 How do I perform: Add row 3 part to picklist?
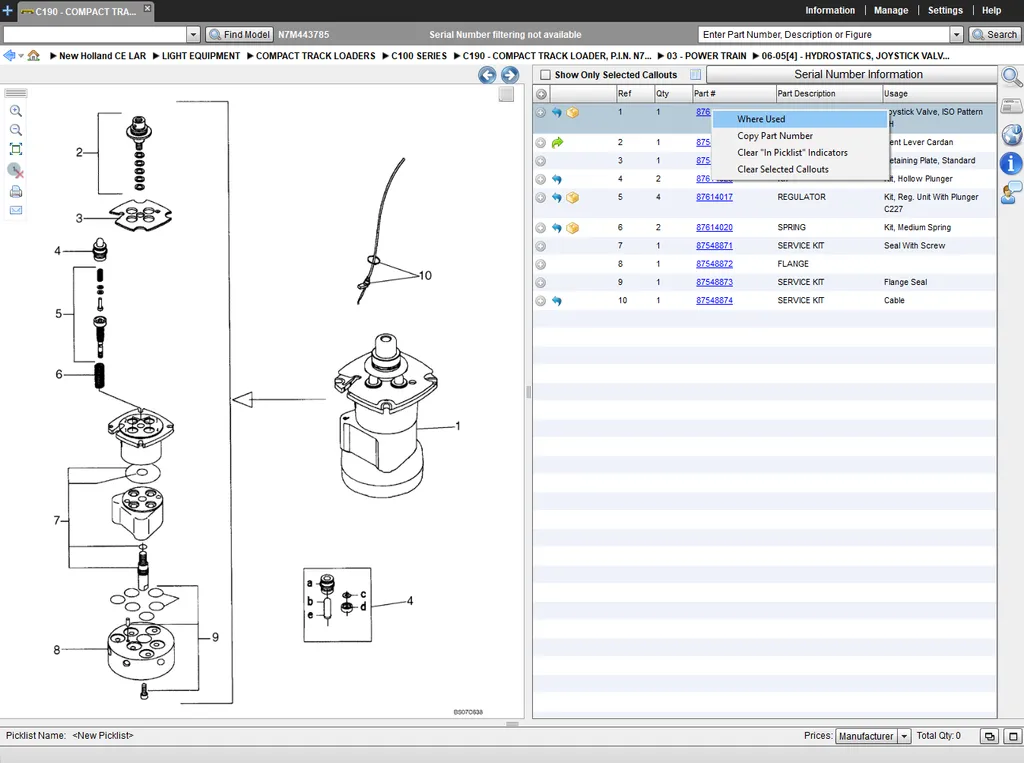(541, 161)
